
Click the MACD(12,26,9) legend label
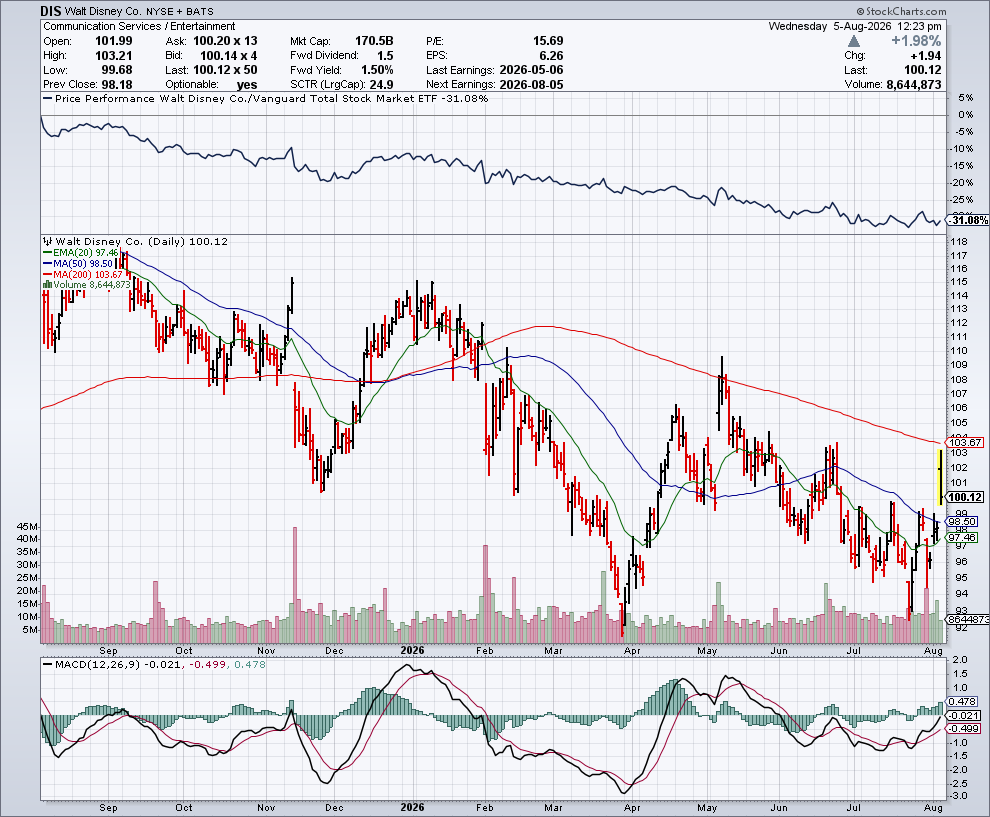98,665
